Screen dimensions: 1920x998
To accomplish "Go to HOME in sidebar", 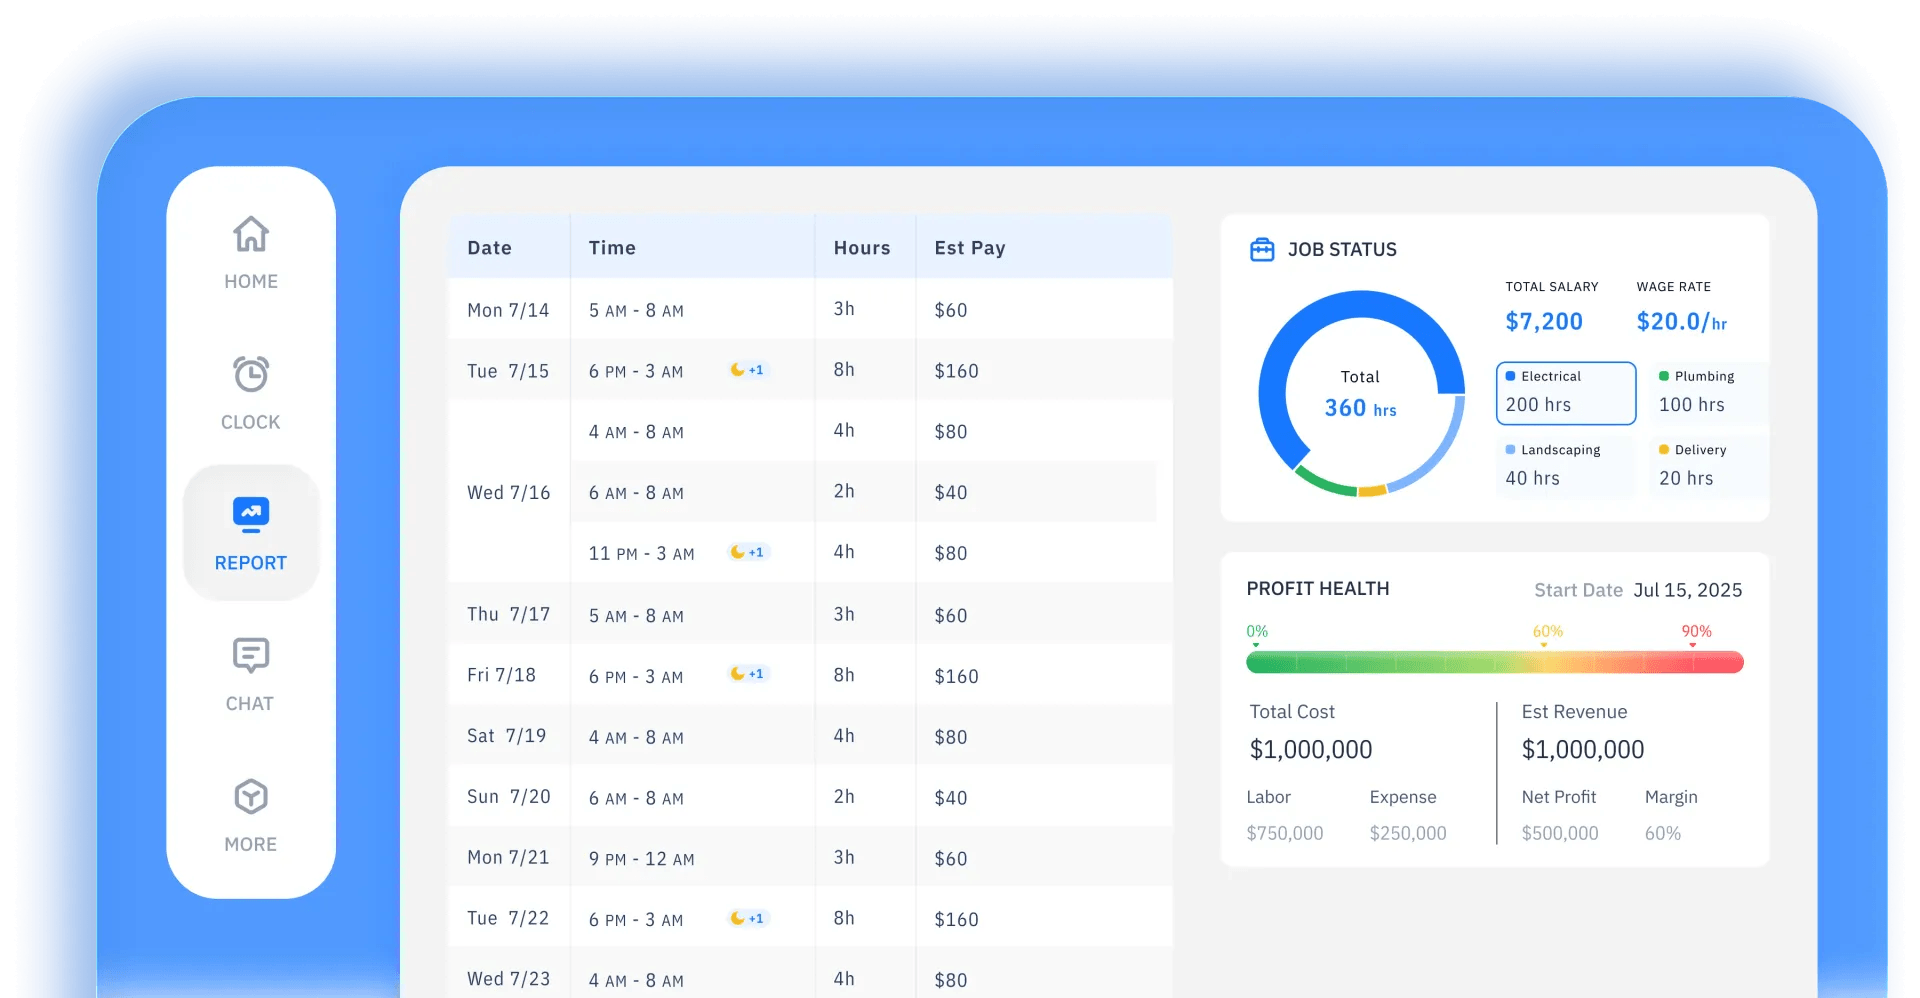I will click(251, 282).
